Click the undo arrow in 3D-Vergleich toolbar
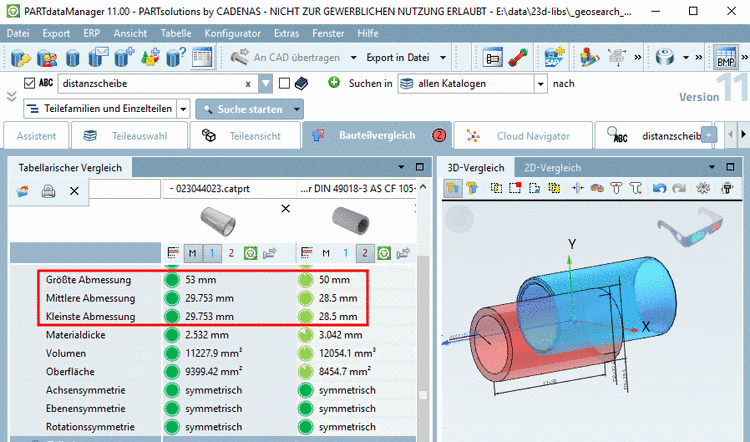 (x=660, y=188)
